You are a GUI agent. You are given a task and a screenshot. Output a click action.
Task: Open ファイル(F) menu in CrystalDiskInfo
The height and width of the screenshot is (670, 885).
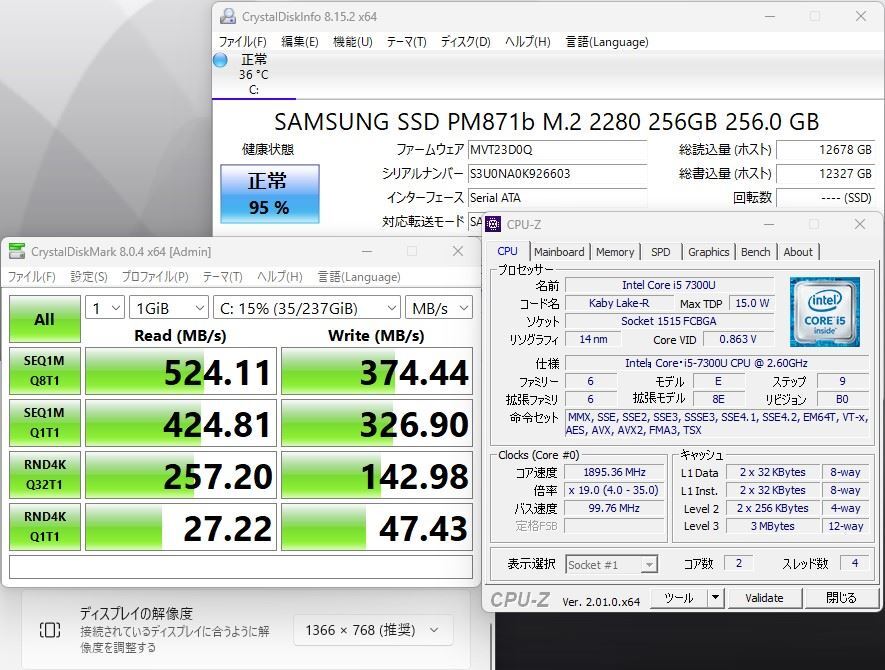tap(243, 42)
